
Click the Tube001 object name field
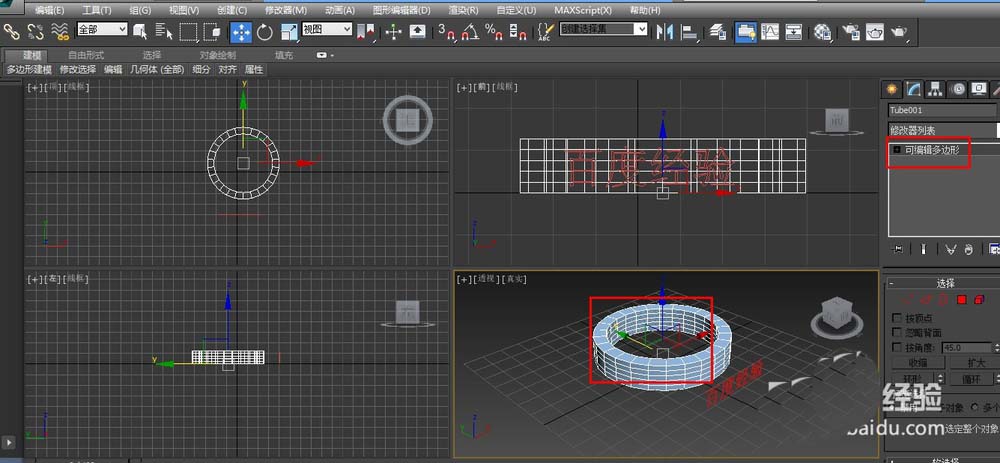[x=943, y=110]
